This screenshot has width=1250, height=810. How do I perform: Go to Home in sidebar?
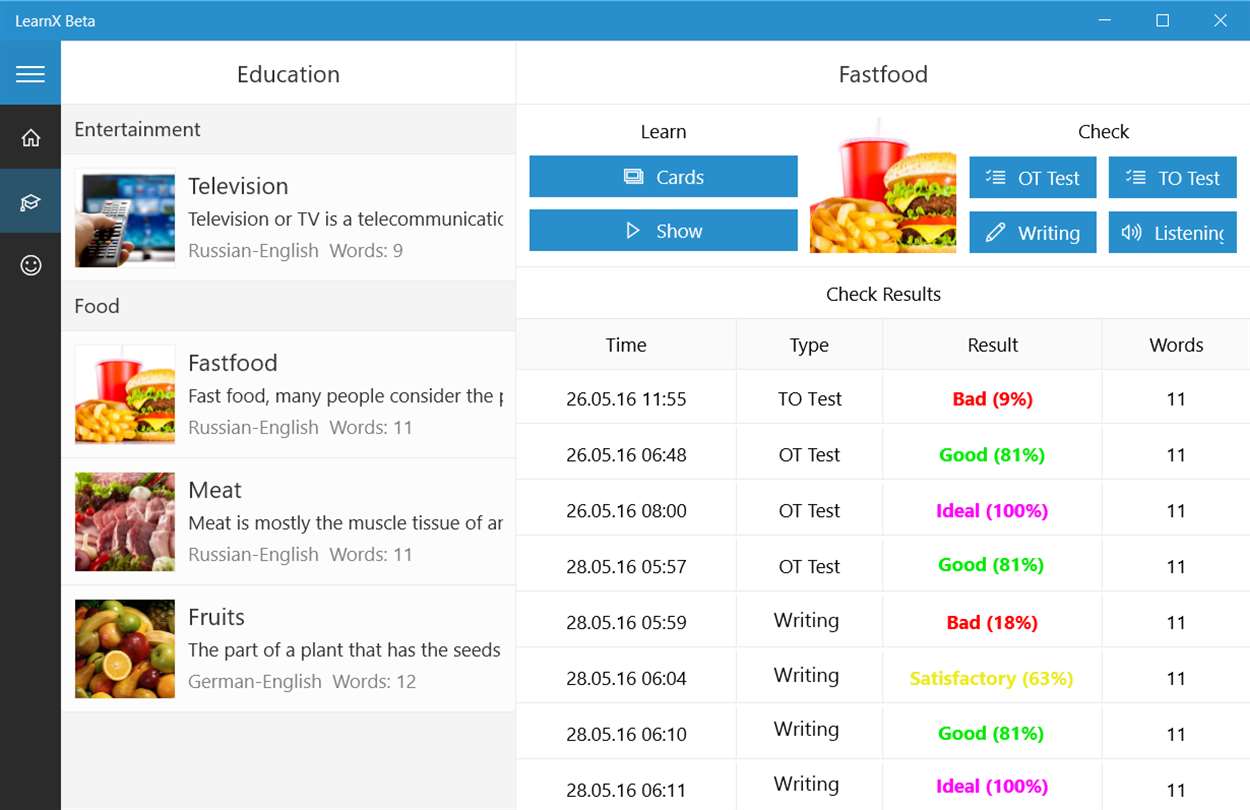pyautogui.click(x=30, y=138)
